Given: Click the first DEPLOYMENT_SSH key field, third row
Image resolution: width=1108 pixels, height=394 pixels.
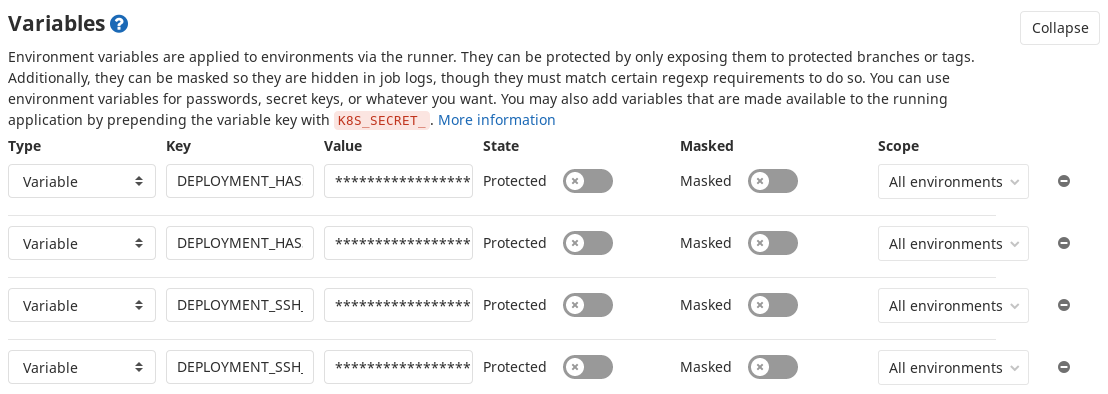Looking at the screenshot, I should (x=240, y=306).
